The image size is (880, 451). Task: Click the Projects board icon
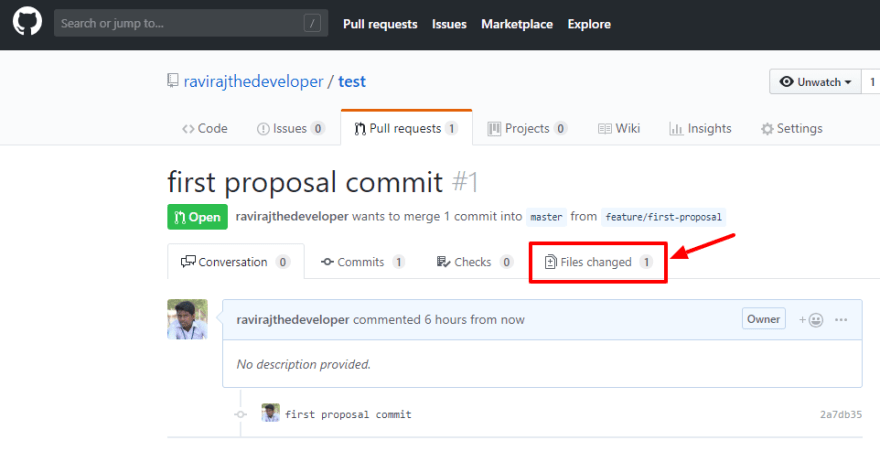[494, 128]
